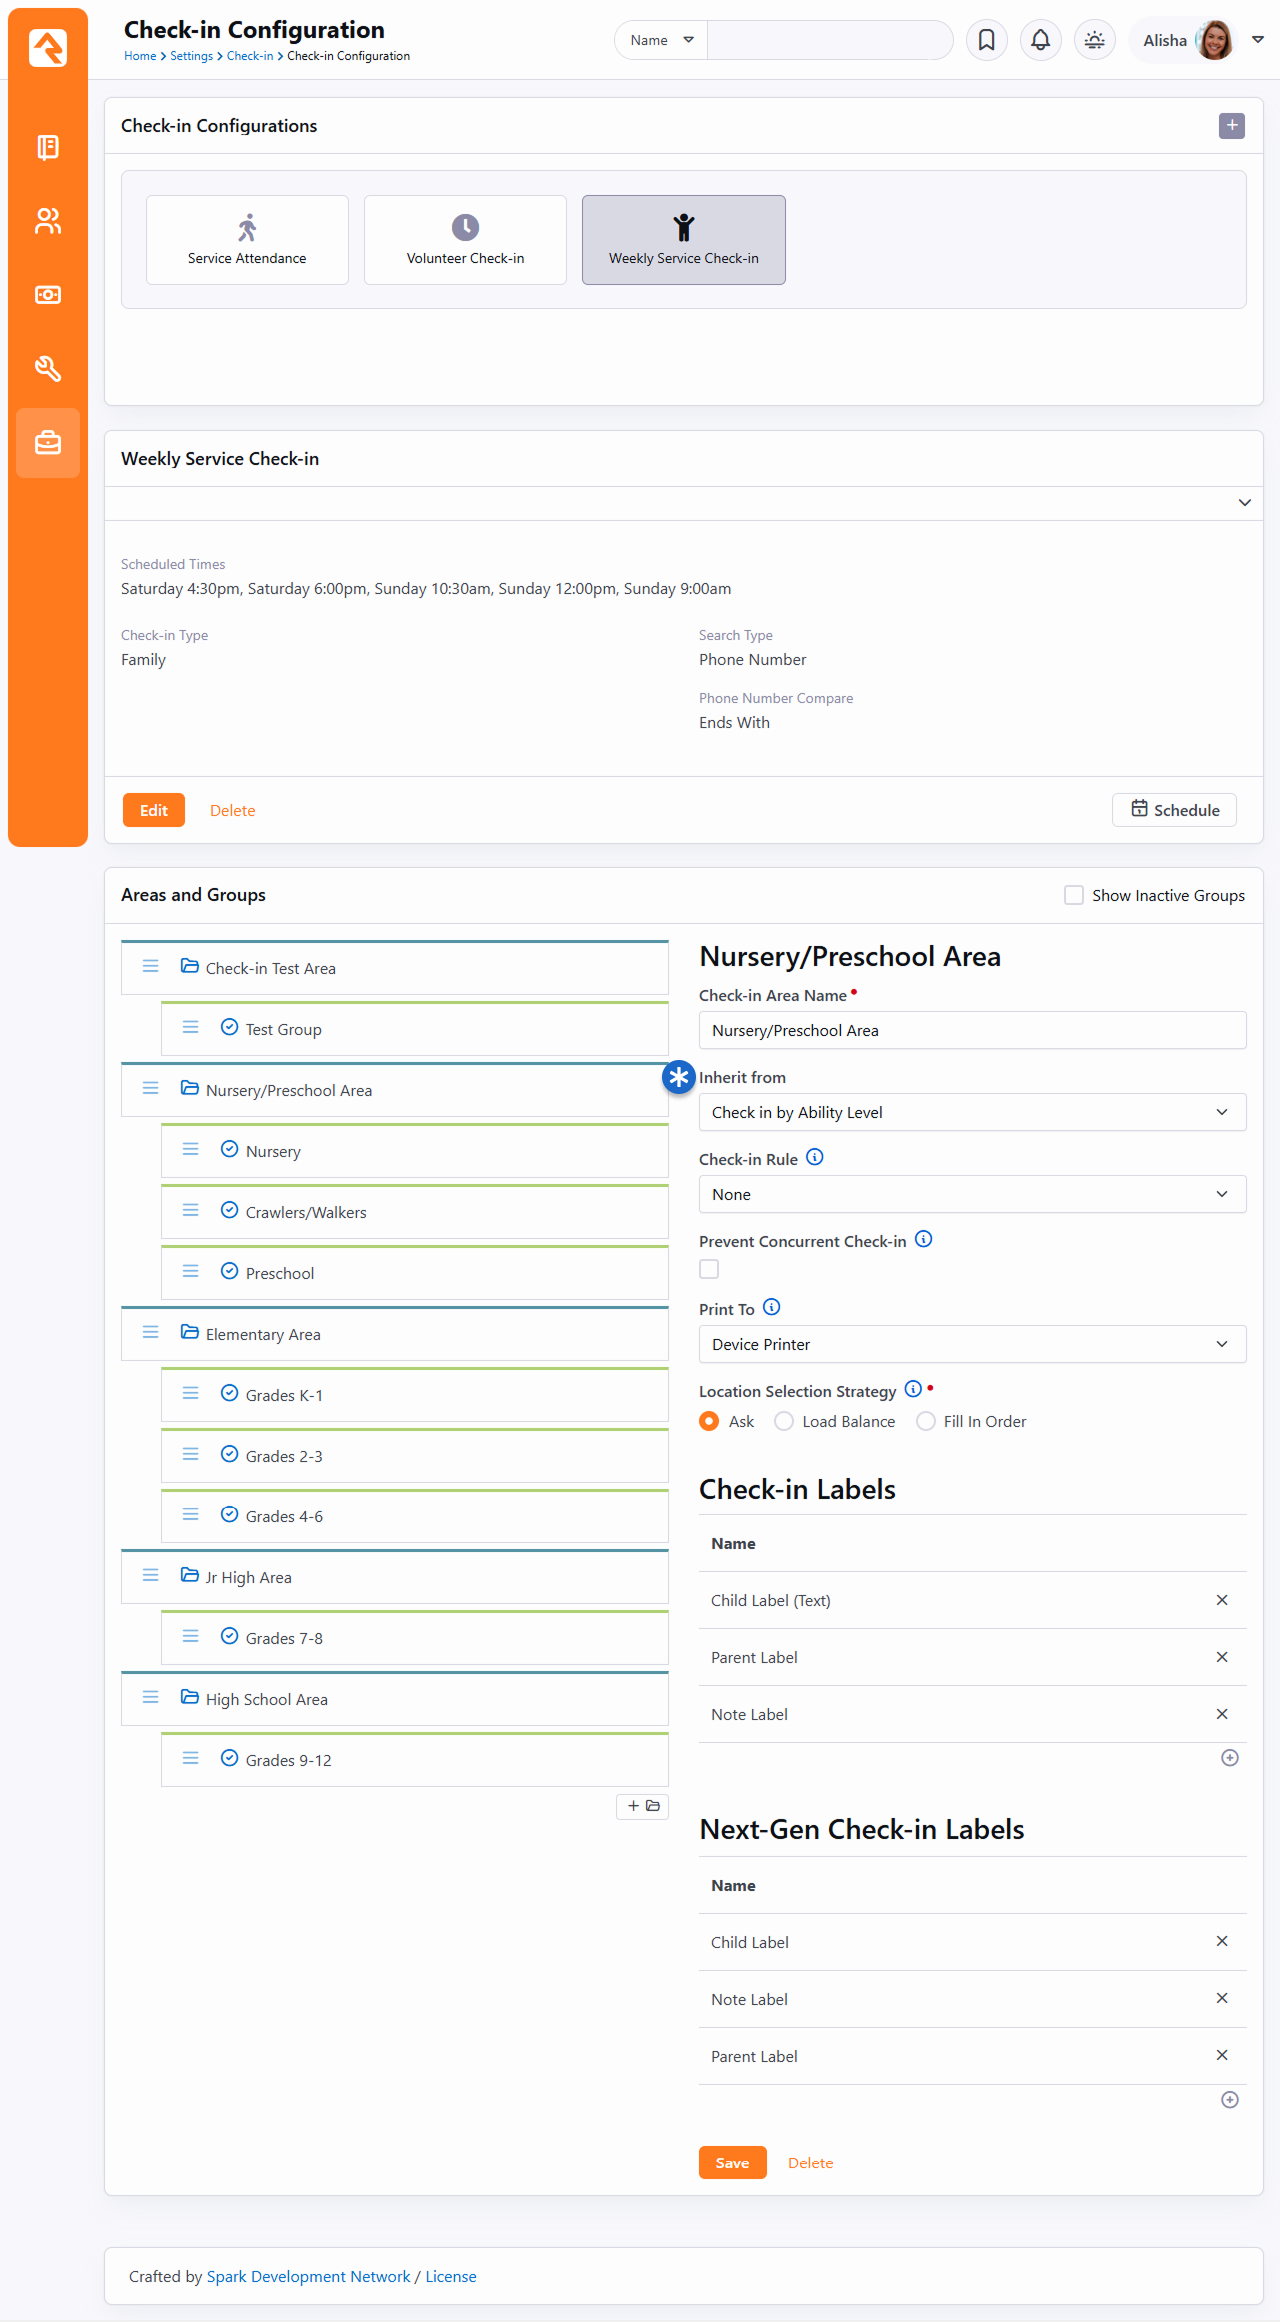The image size is (1280, 2324).
Task: Enable Show Inactive Groups checkbox
Action: (1074, 895)
